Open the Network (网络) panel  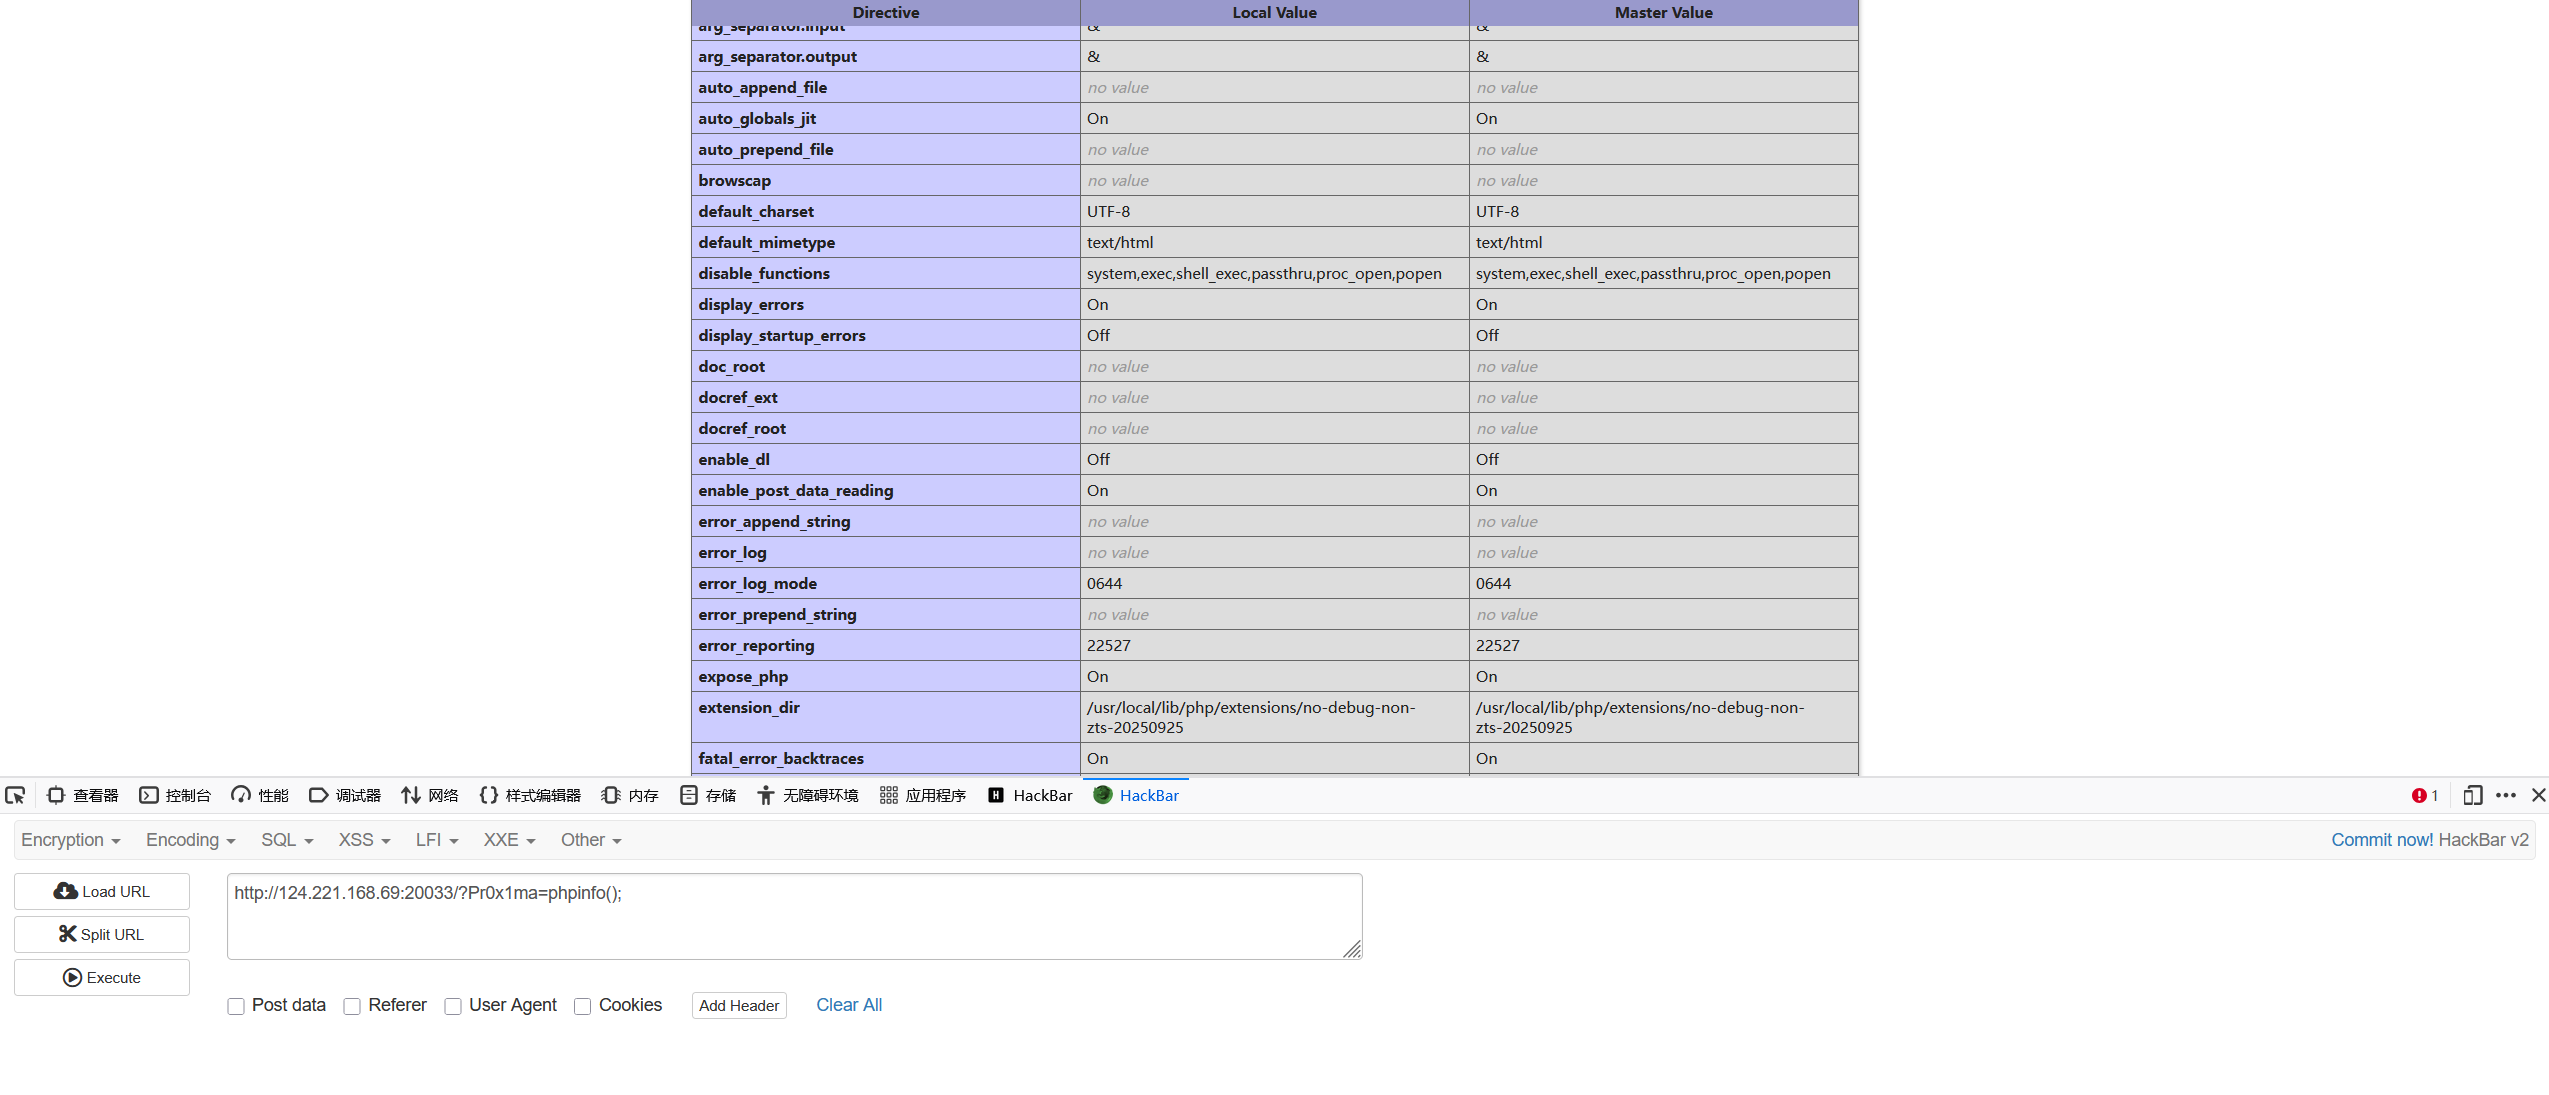[x=430, y=795]
